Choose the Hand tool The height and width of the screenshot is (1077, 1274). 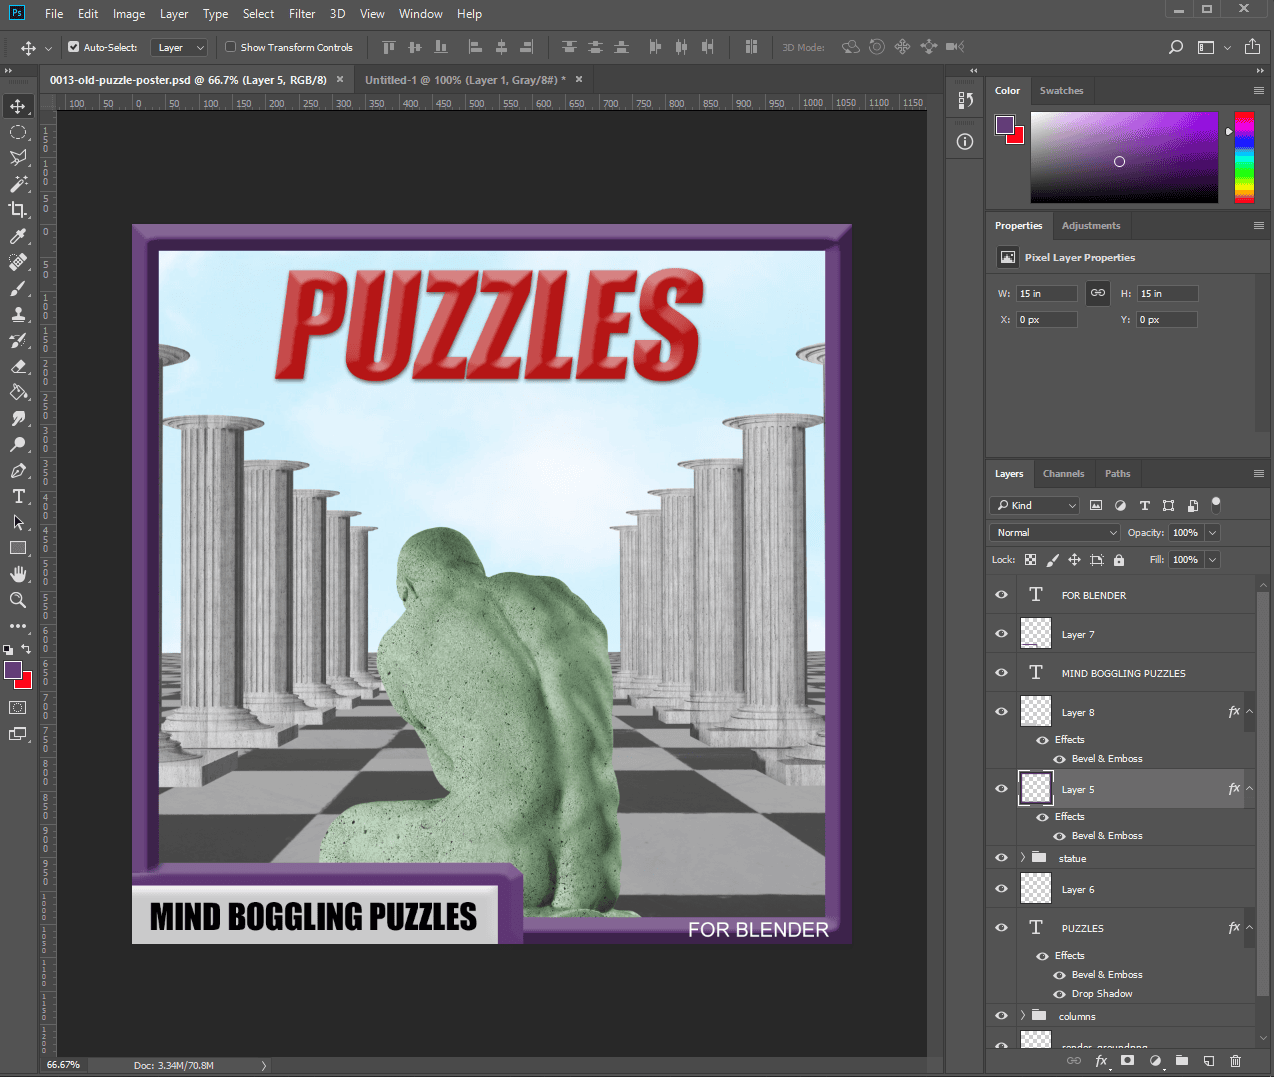click(x=18, y=574)
